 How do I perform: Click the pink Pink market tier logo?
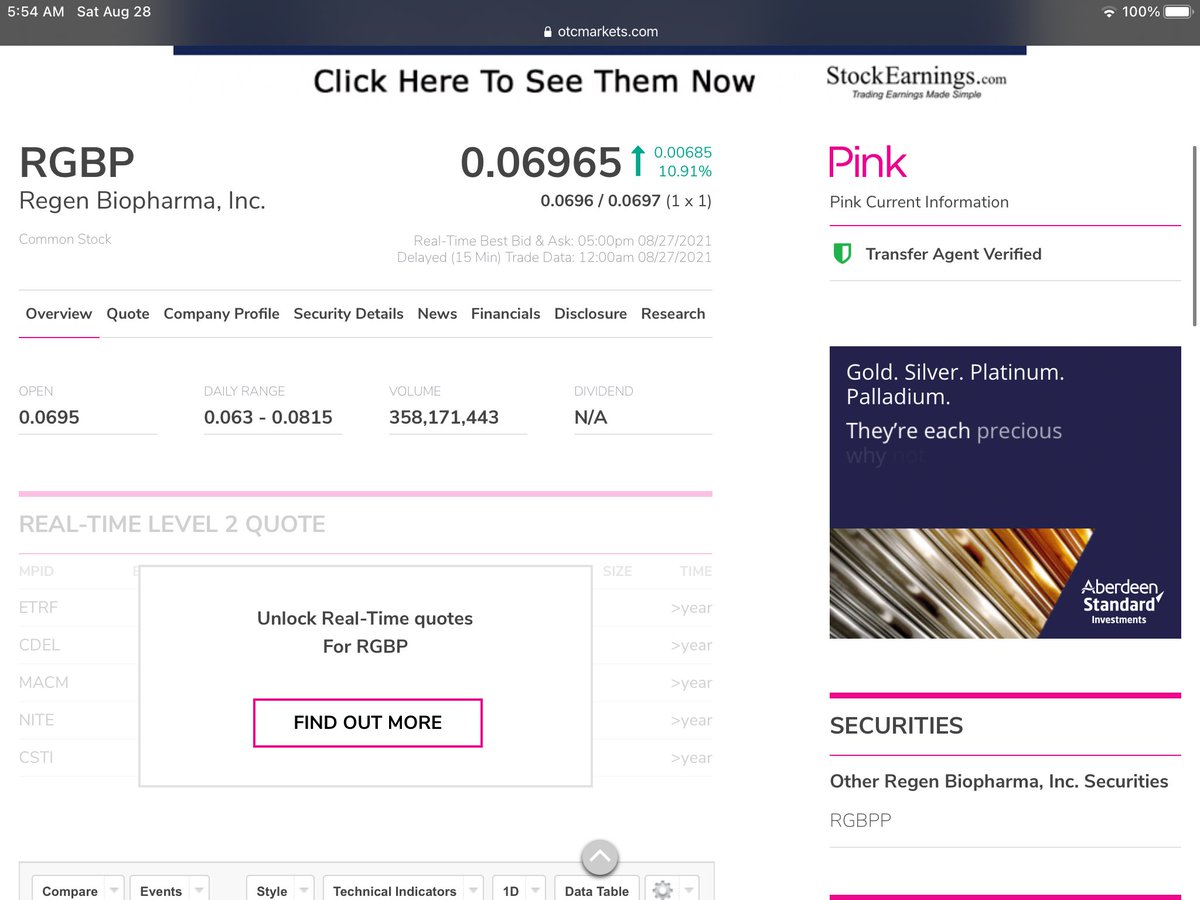(868, 162)
